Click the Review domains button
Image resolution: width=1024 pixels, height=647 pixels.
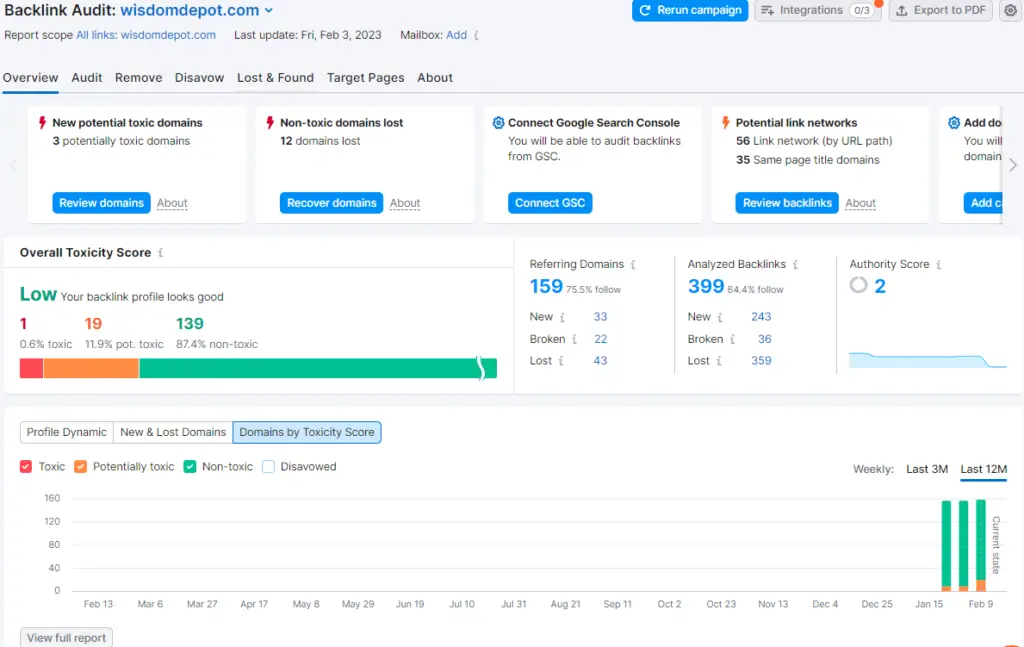pos(101,203)
